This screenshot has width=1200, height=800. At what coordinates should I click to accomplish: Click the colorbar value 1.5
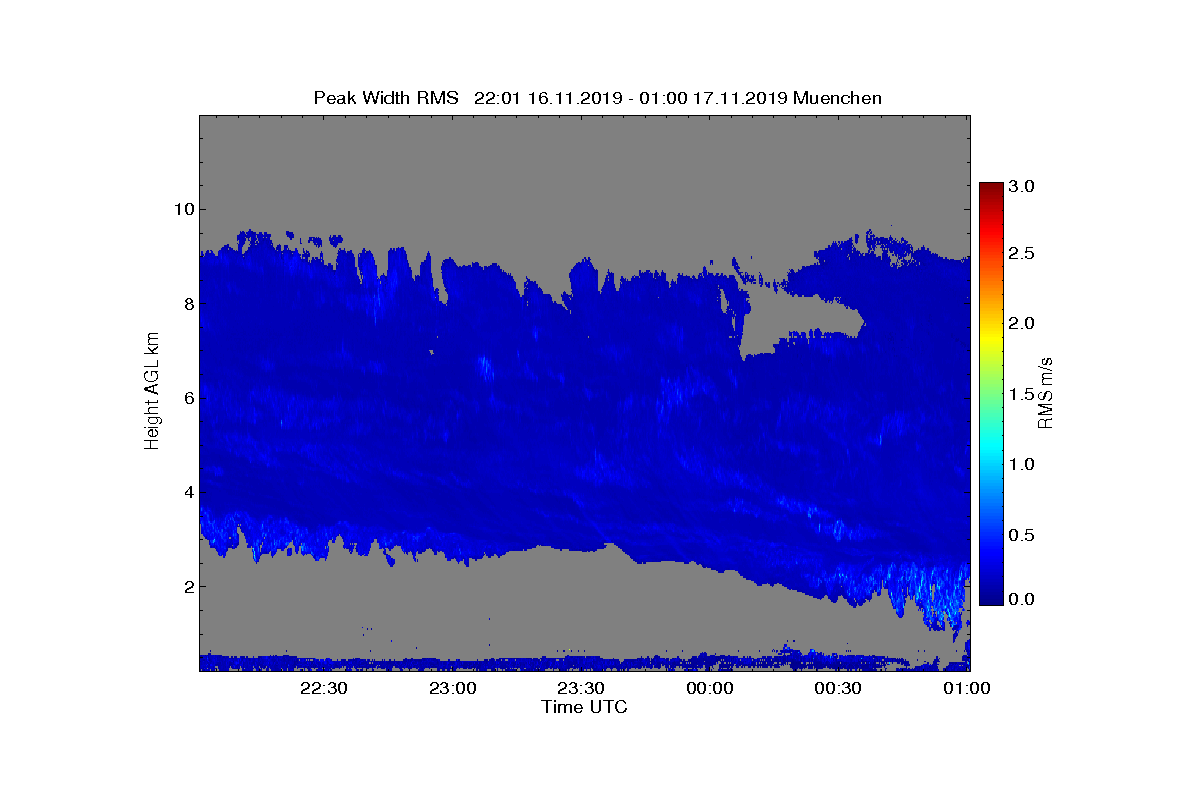point(1021,394)
